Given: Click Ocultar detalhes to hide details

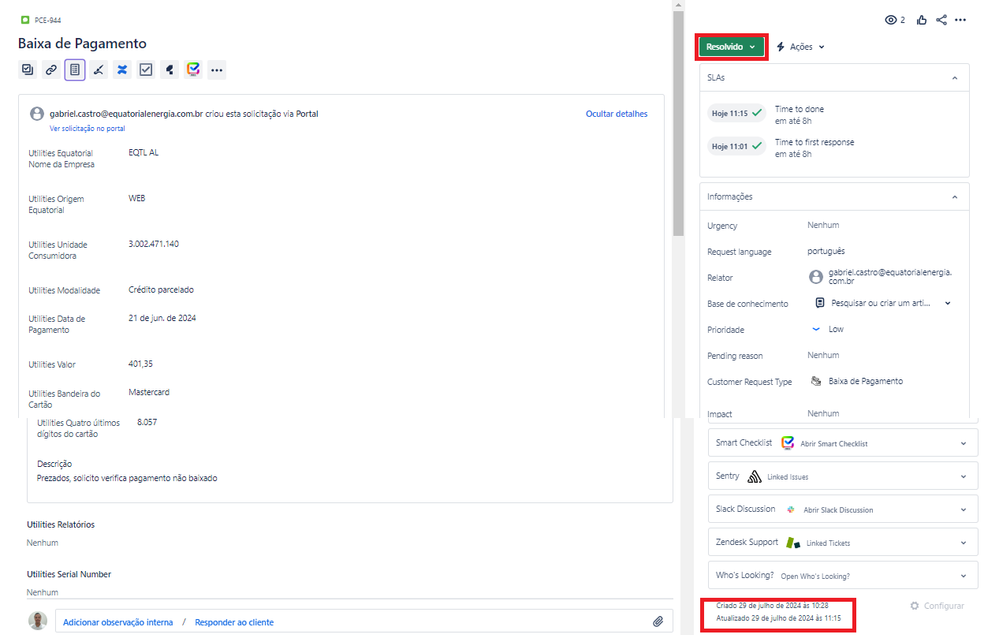Looking at the screenshot, I should [x=617, y=113].
